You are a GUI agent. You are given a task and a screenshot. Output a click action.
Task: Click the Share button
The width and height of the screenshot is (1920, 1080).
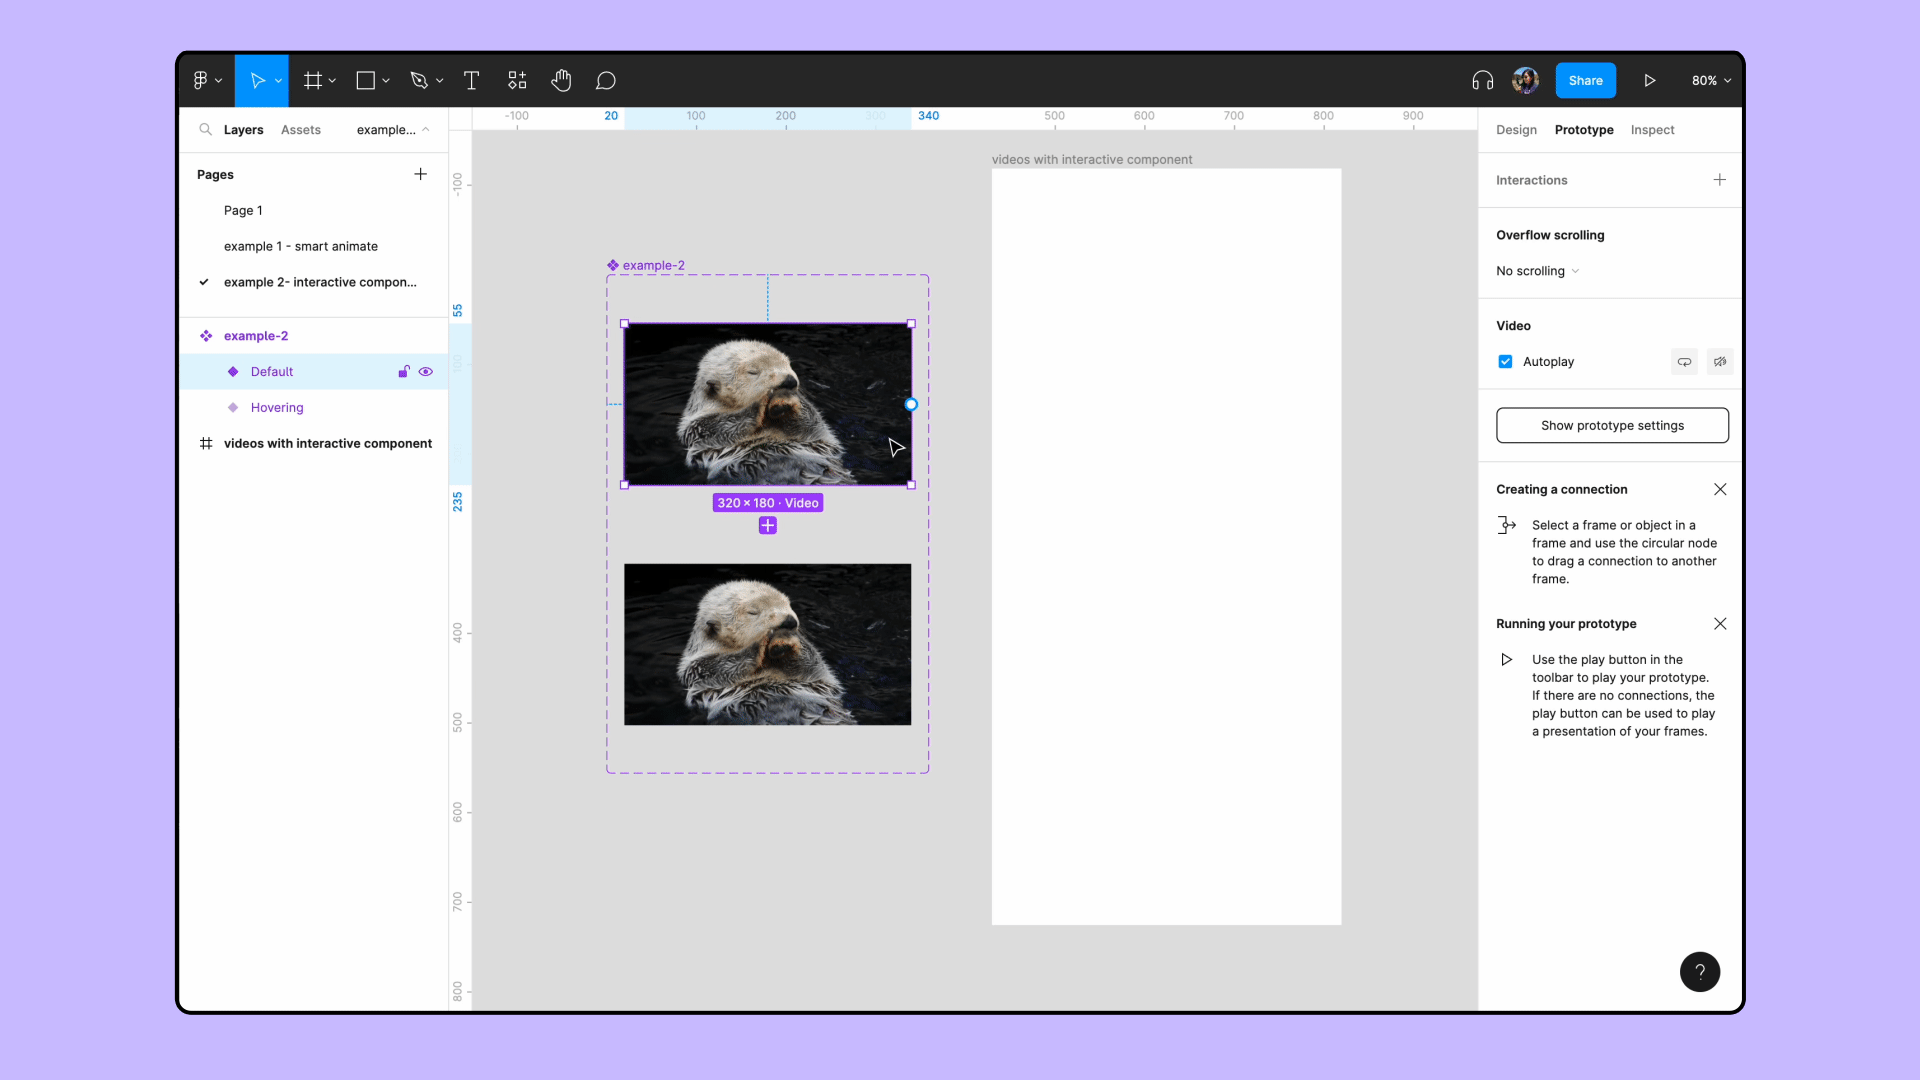tap(1586, 80)
